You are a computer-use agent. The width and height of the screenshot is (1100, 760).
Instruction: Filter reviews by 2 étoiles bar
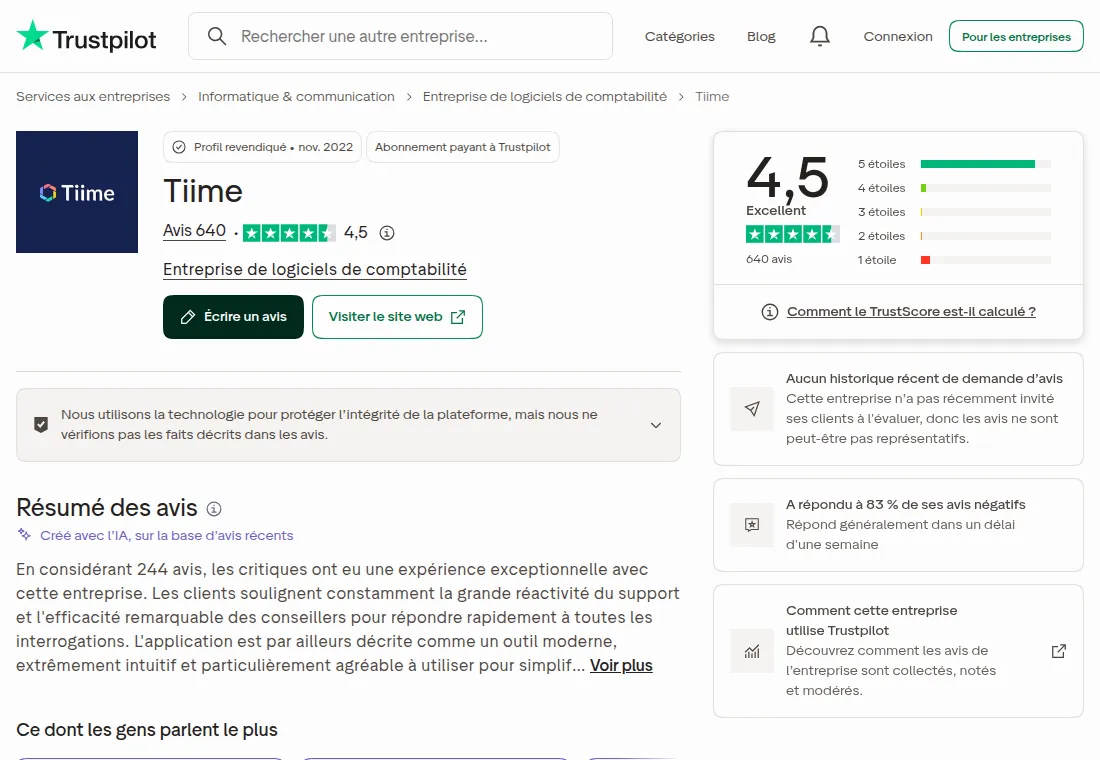[x=954, y=236]
